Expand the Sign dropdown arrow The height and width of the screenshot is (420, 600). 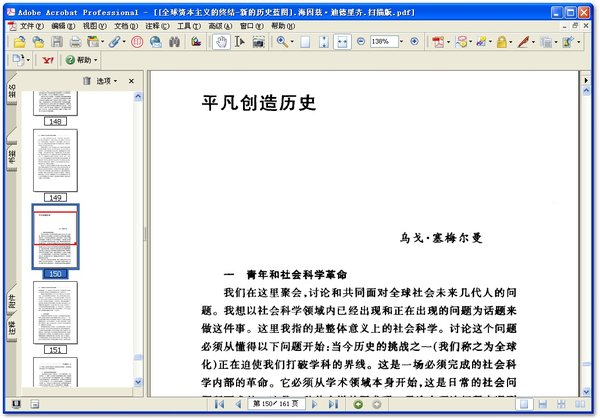pyautogui.click(x=533, y=42)
